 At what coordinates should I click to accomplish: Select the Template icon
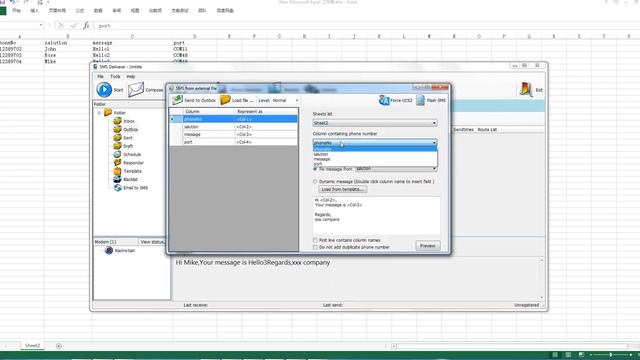point(118,171)
